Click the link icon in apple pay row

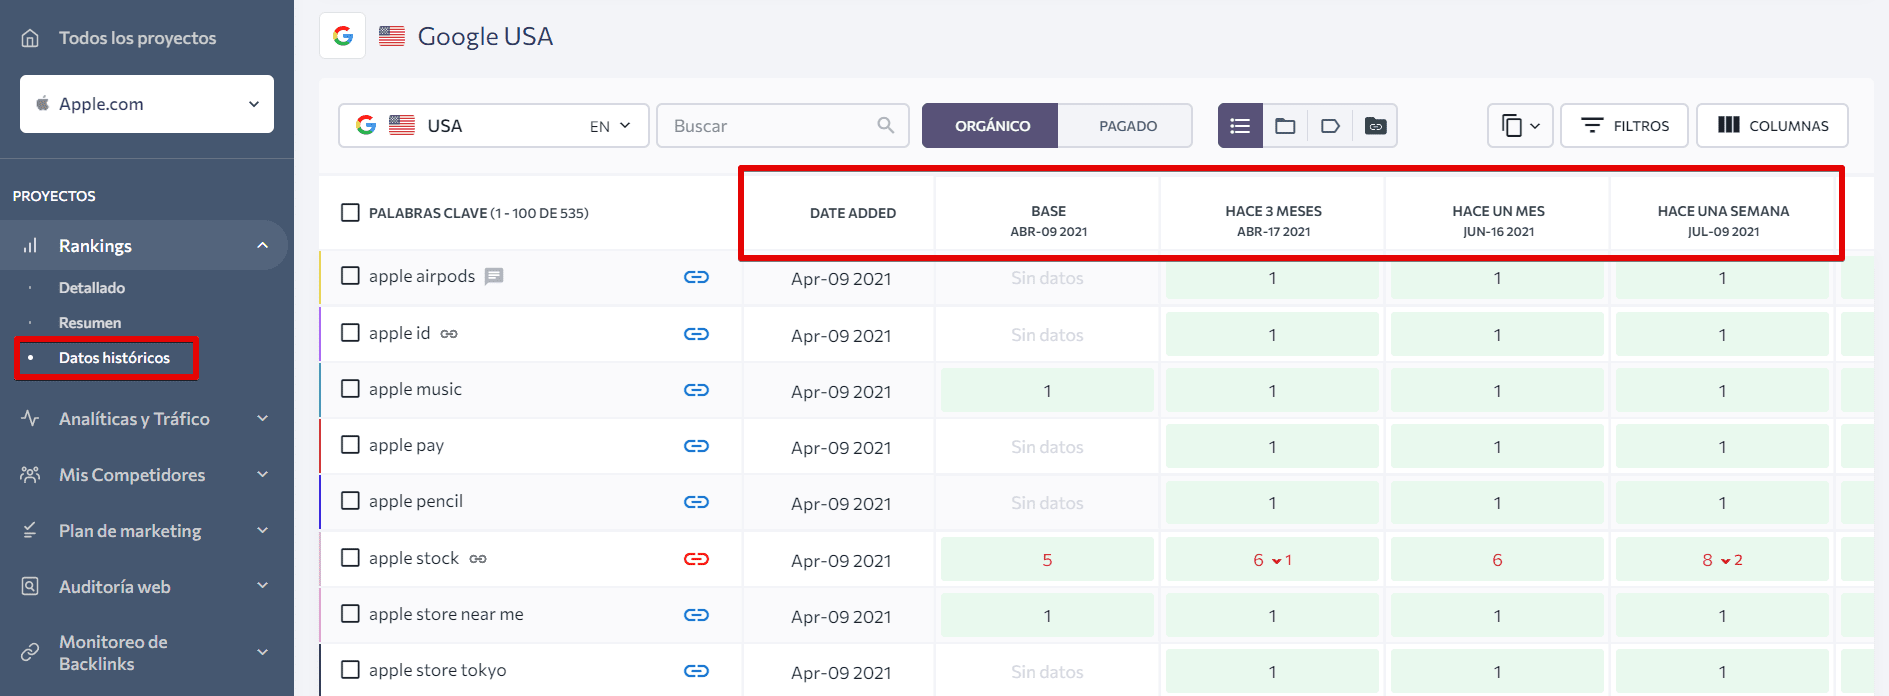tap(696, 446)
